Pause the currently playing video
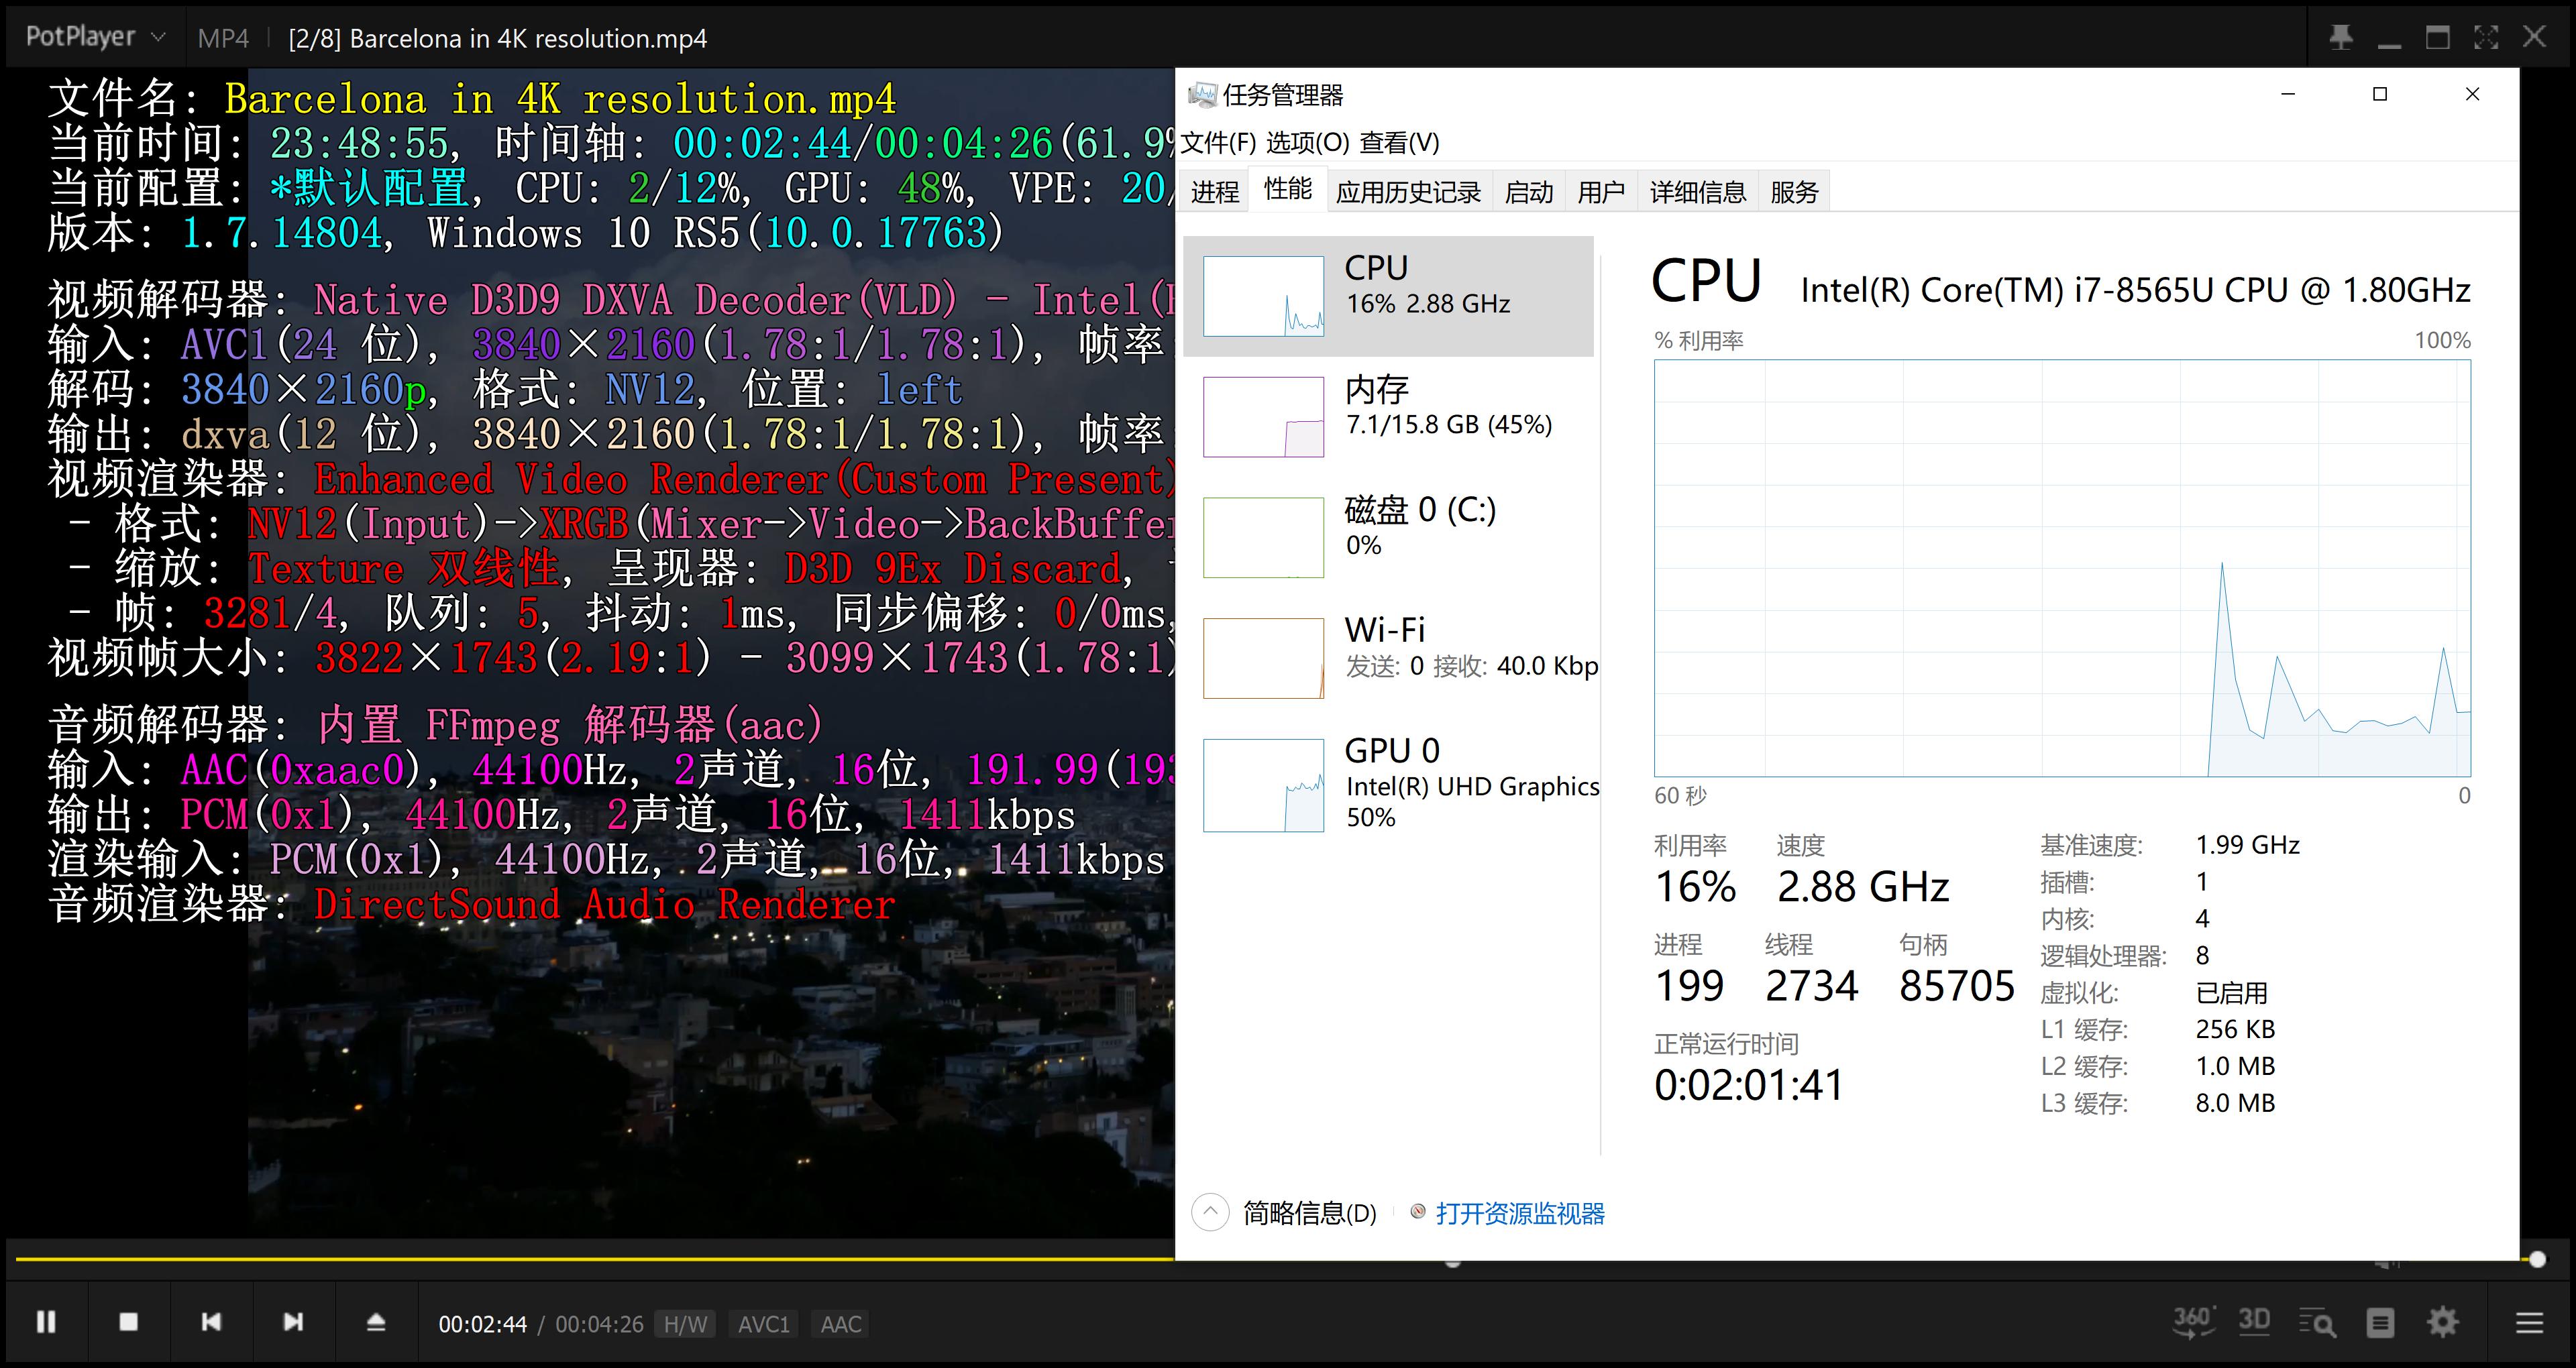The image size is (2576, 1368). pyautogui.click(x=46, y=1321)
